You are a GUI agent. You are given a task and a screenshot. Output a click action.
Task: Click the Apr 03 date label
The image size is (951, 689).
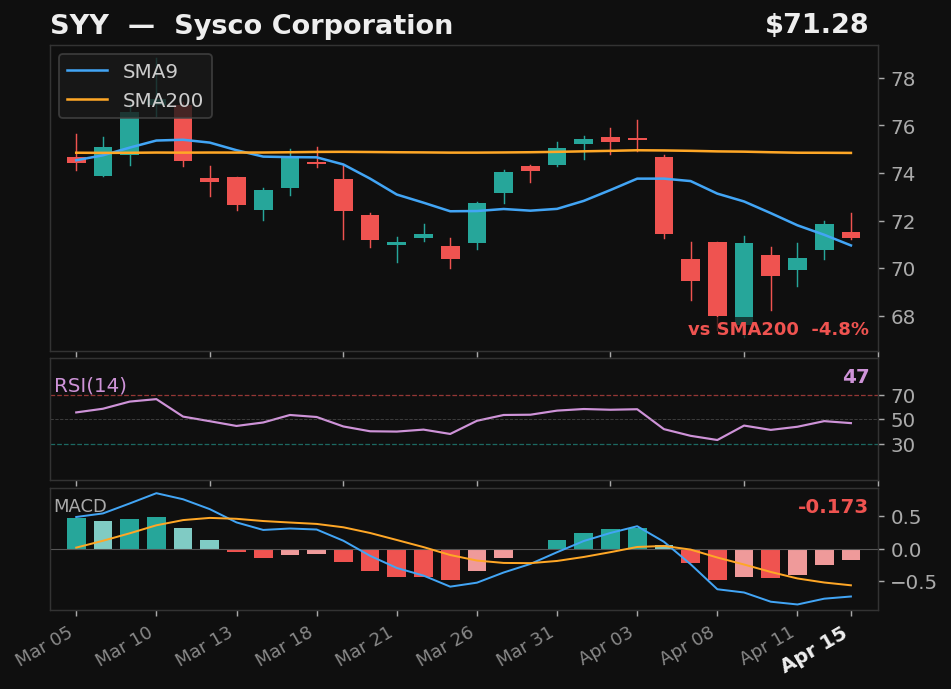[605, 646]
